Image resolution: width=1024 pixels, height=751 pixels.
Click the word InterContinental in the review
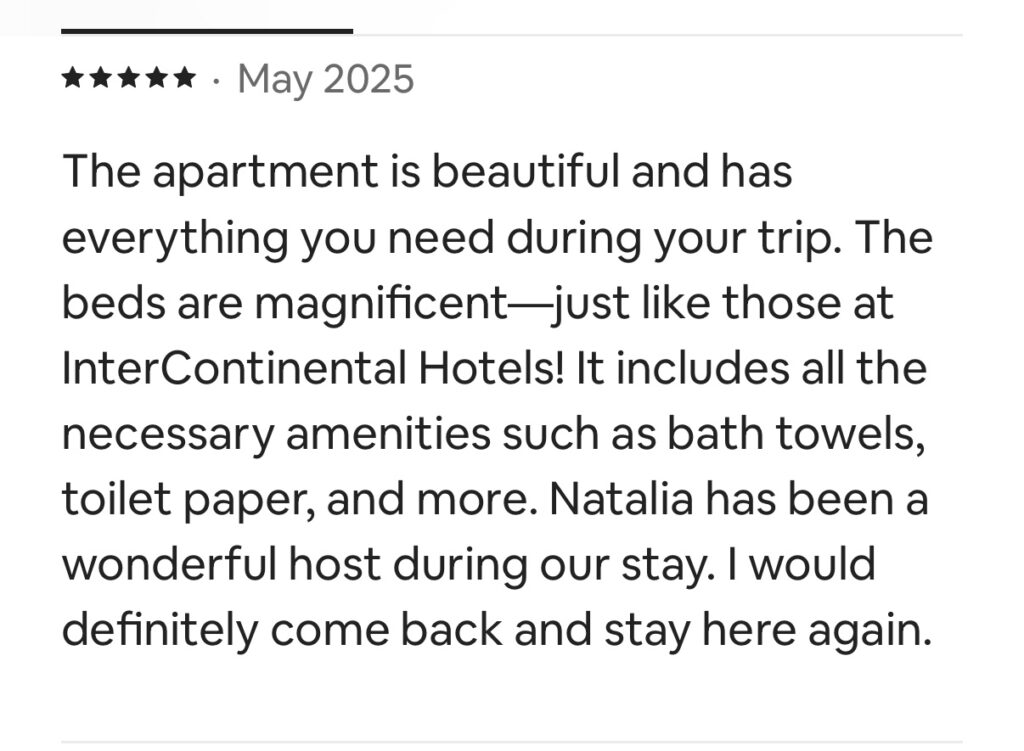229,370
